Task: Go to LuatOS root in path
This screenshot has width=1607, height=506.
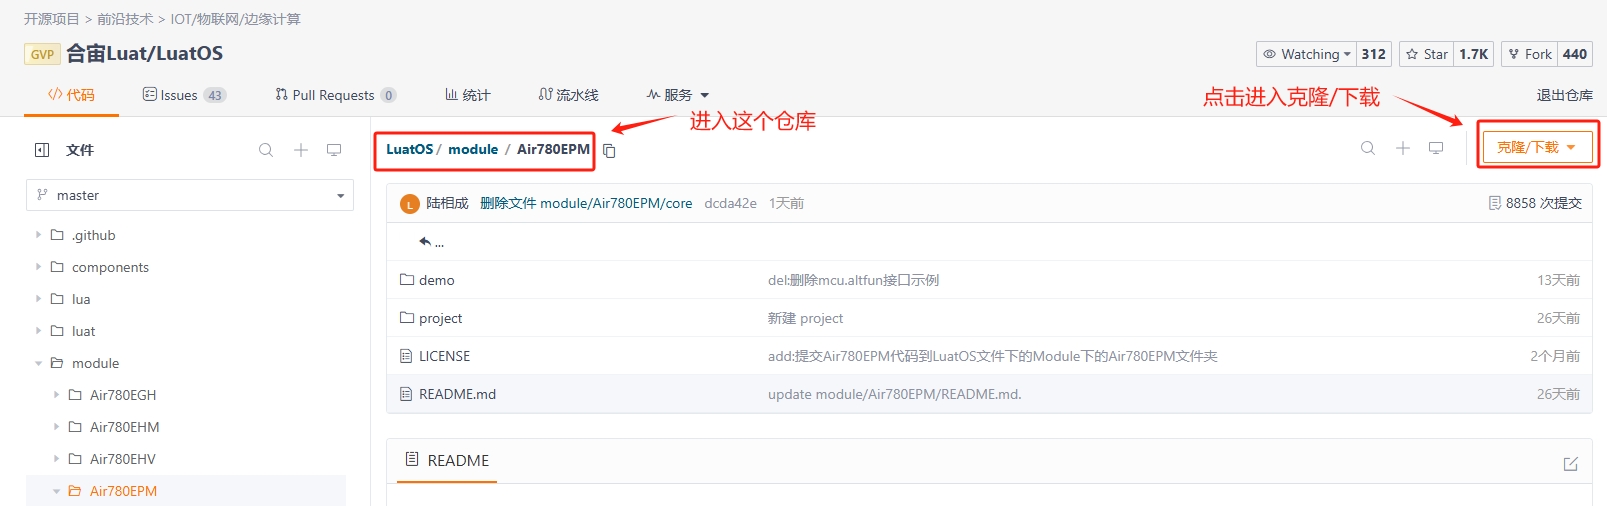Action: coord(410,149)
